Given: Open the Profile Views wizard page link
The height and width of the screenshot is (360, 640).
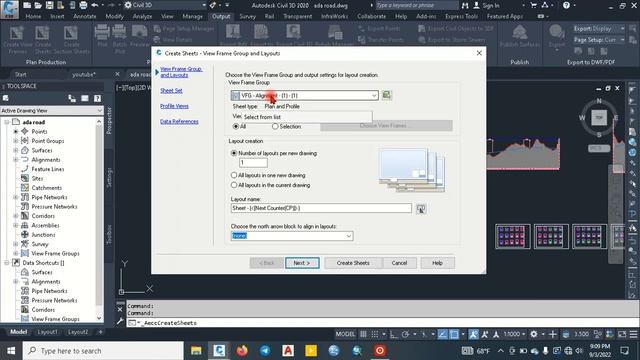Looking at the screenshot, I should click(174, 106).
